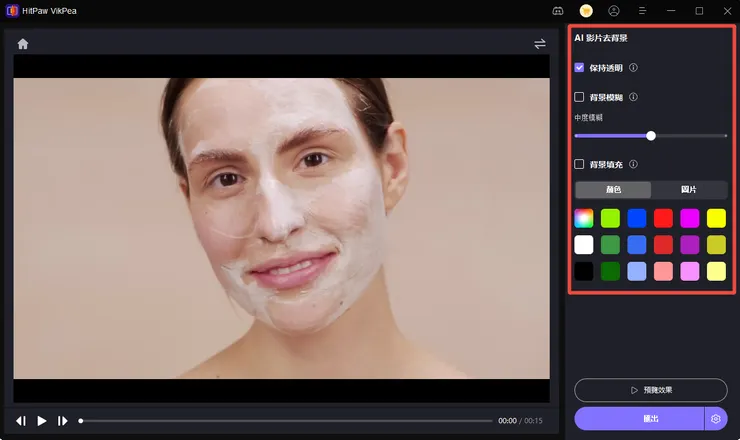This screenshot has width=740, height=440.
Task: Select the medium green swatch in second row
Action: click(610, 245)
